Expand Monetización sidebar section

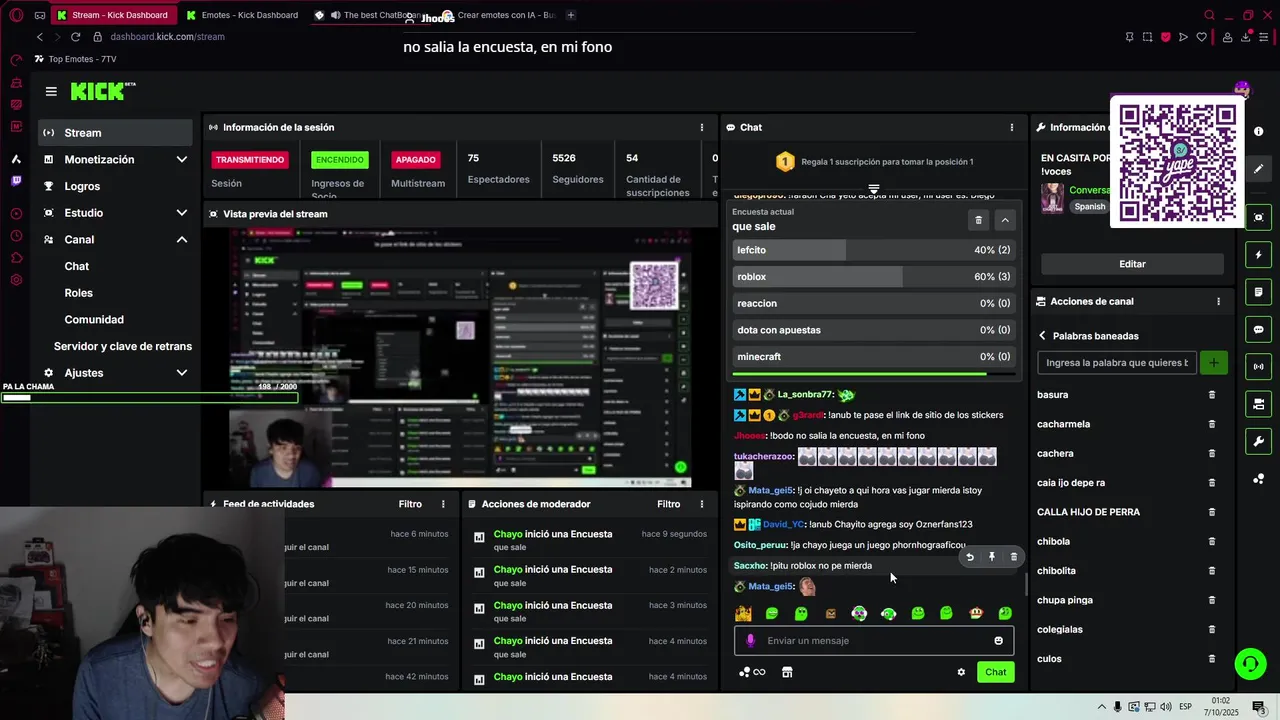point(182,160)
